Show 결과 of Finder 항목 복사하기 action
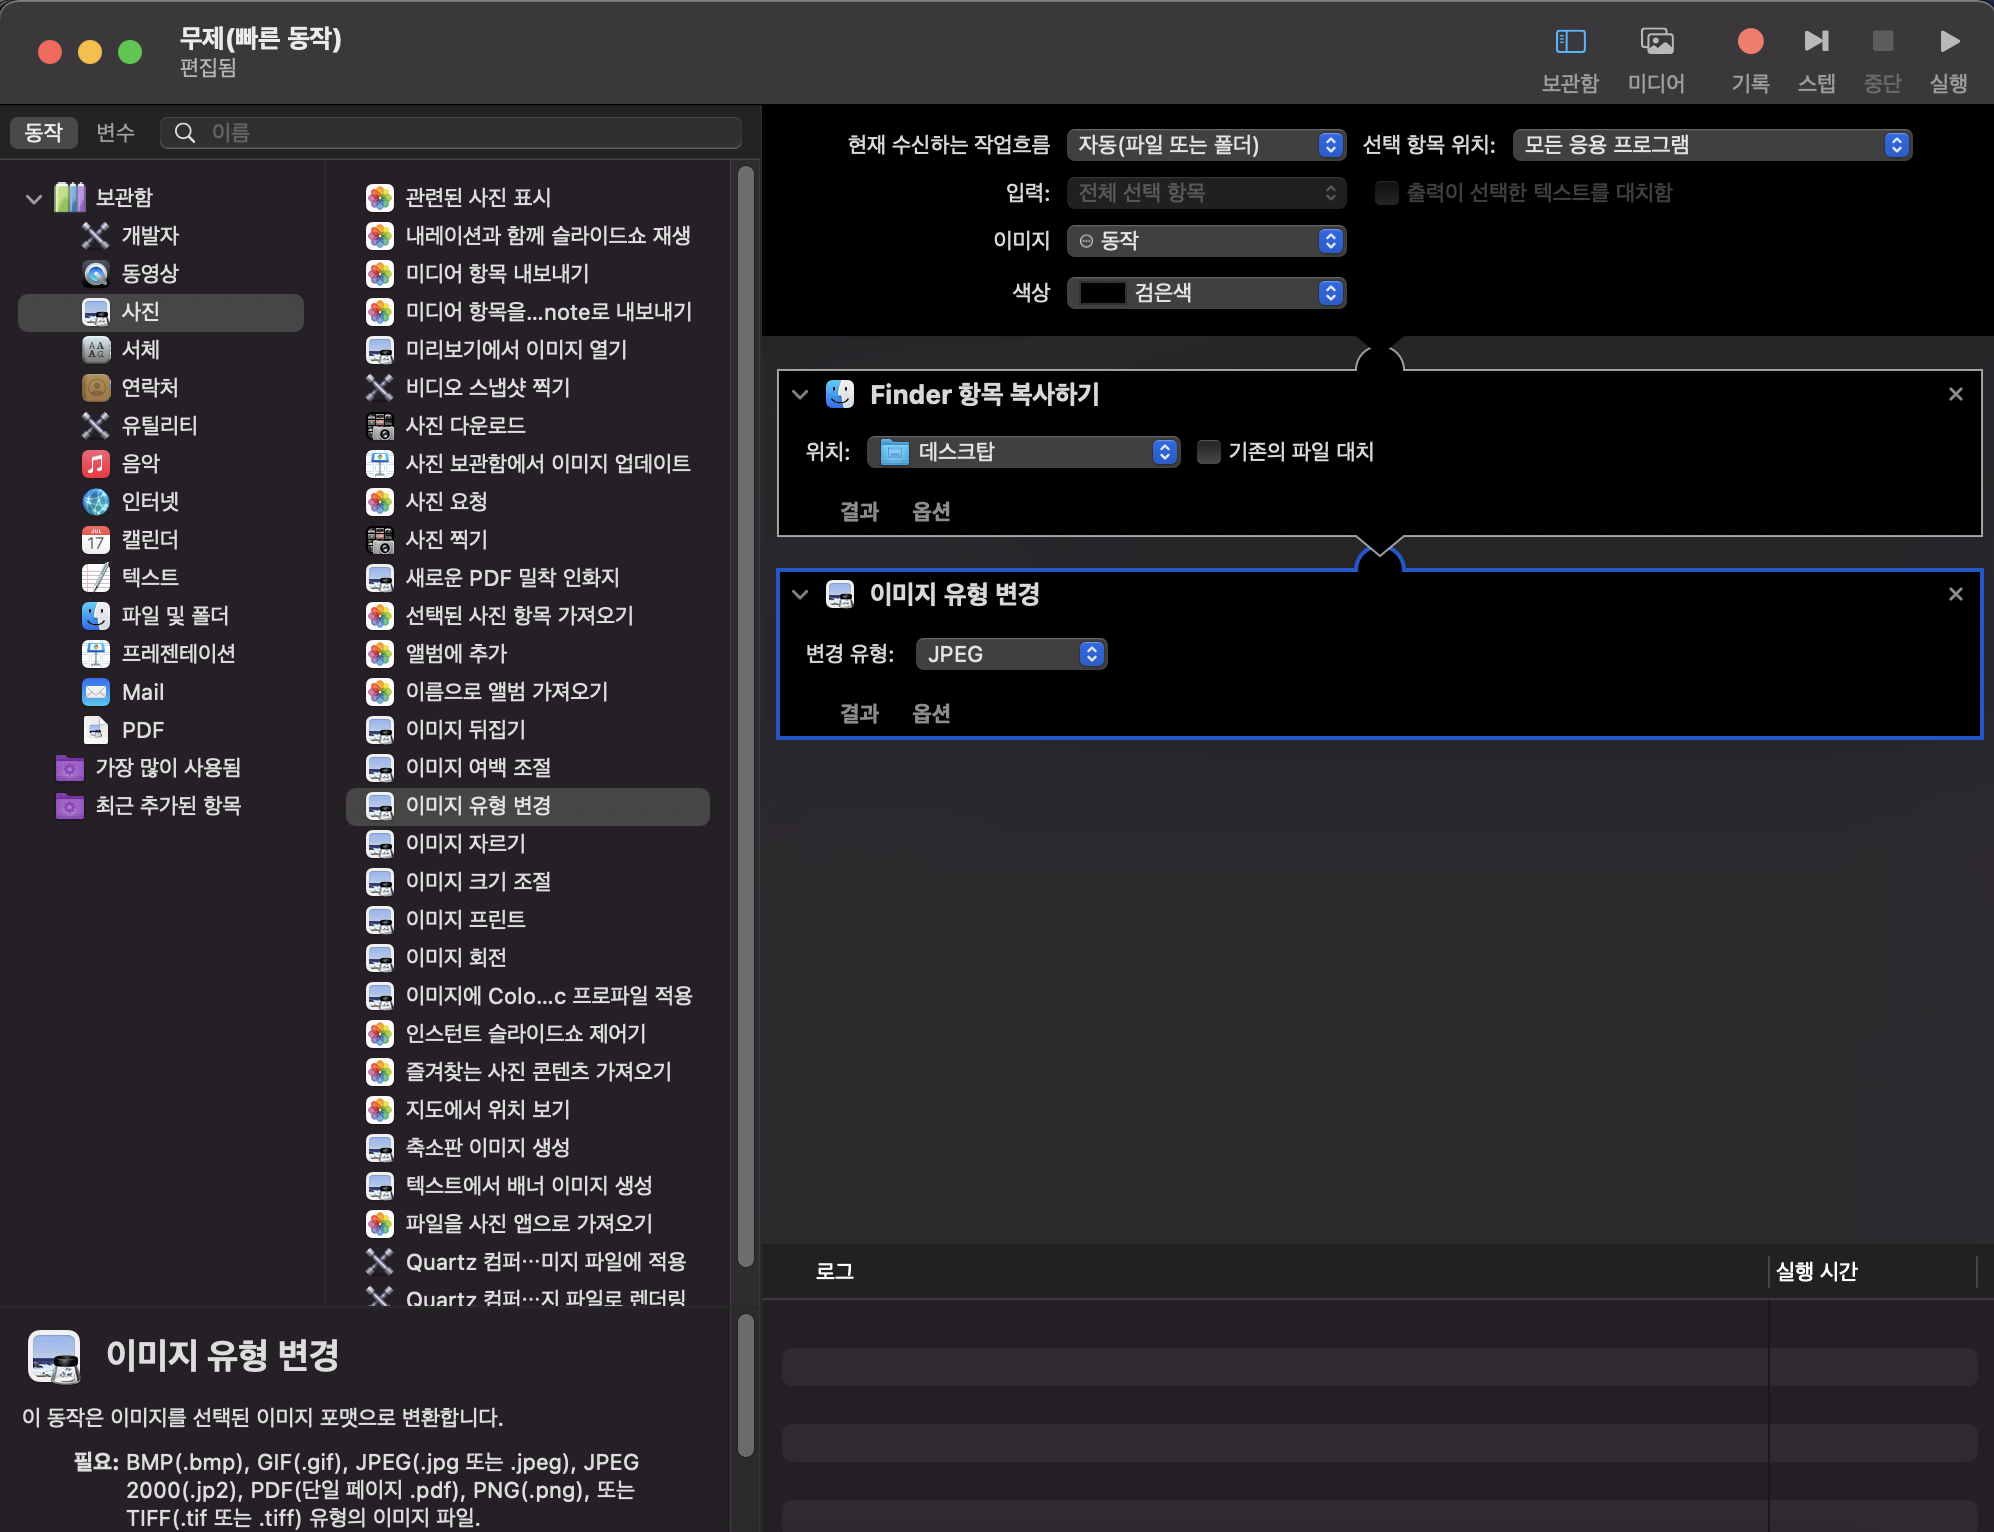 click(x=859, y=512)
